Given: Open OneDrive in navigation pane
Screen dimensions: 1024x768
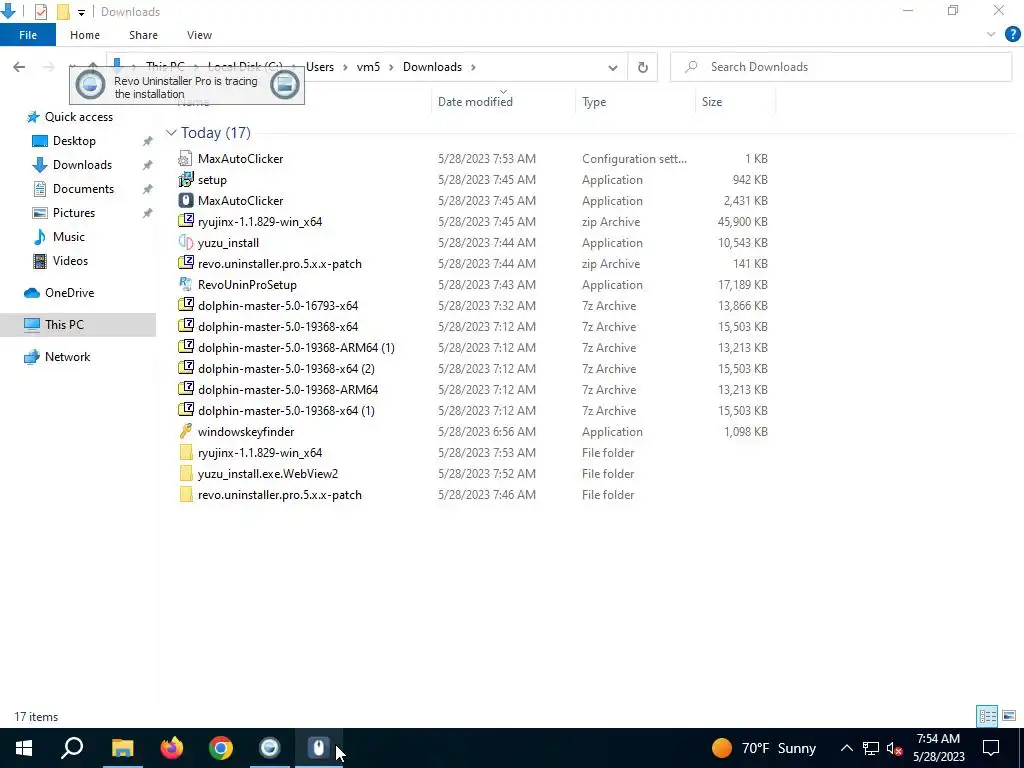Looking at the screenshot, I should (69, 293).
